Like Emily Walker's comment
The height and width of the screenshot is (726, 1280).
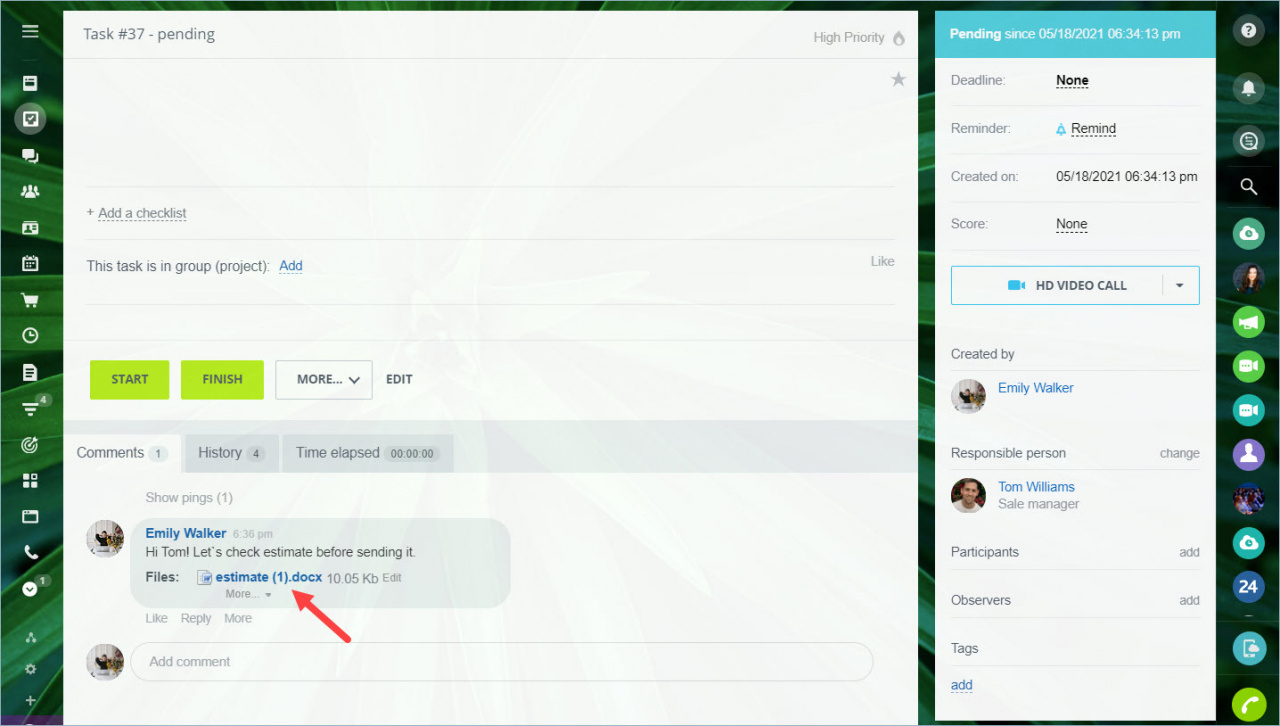tap(157, 619)
